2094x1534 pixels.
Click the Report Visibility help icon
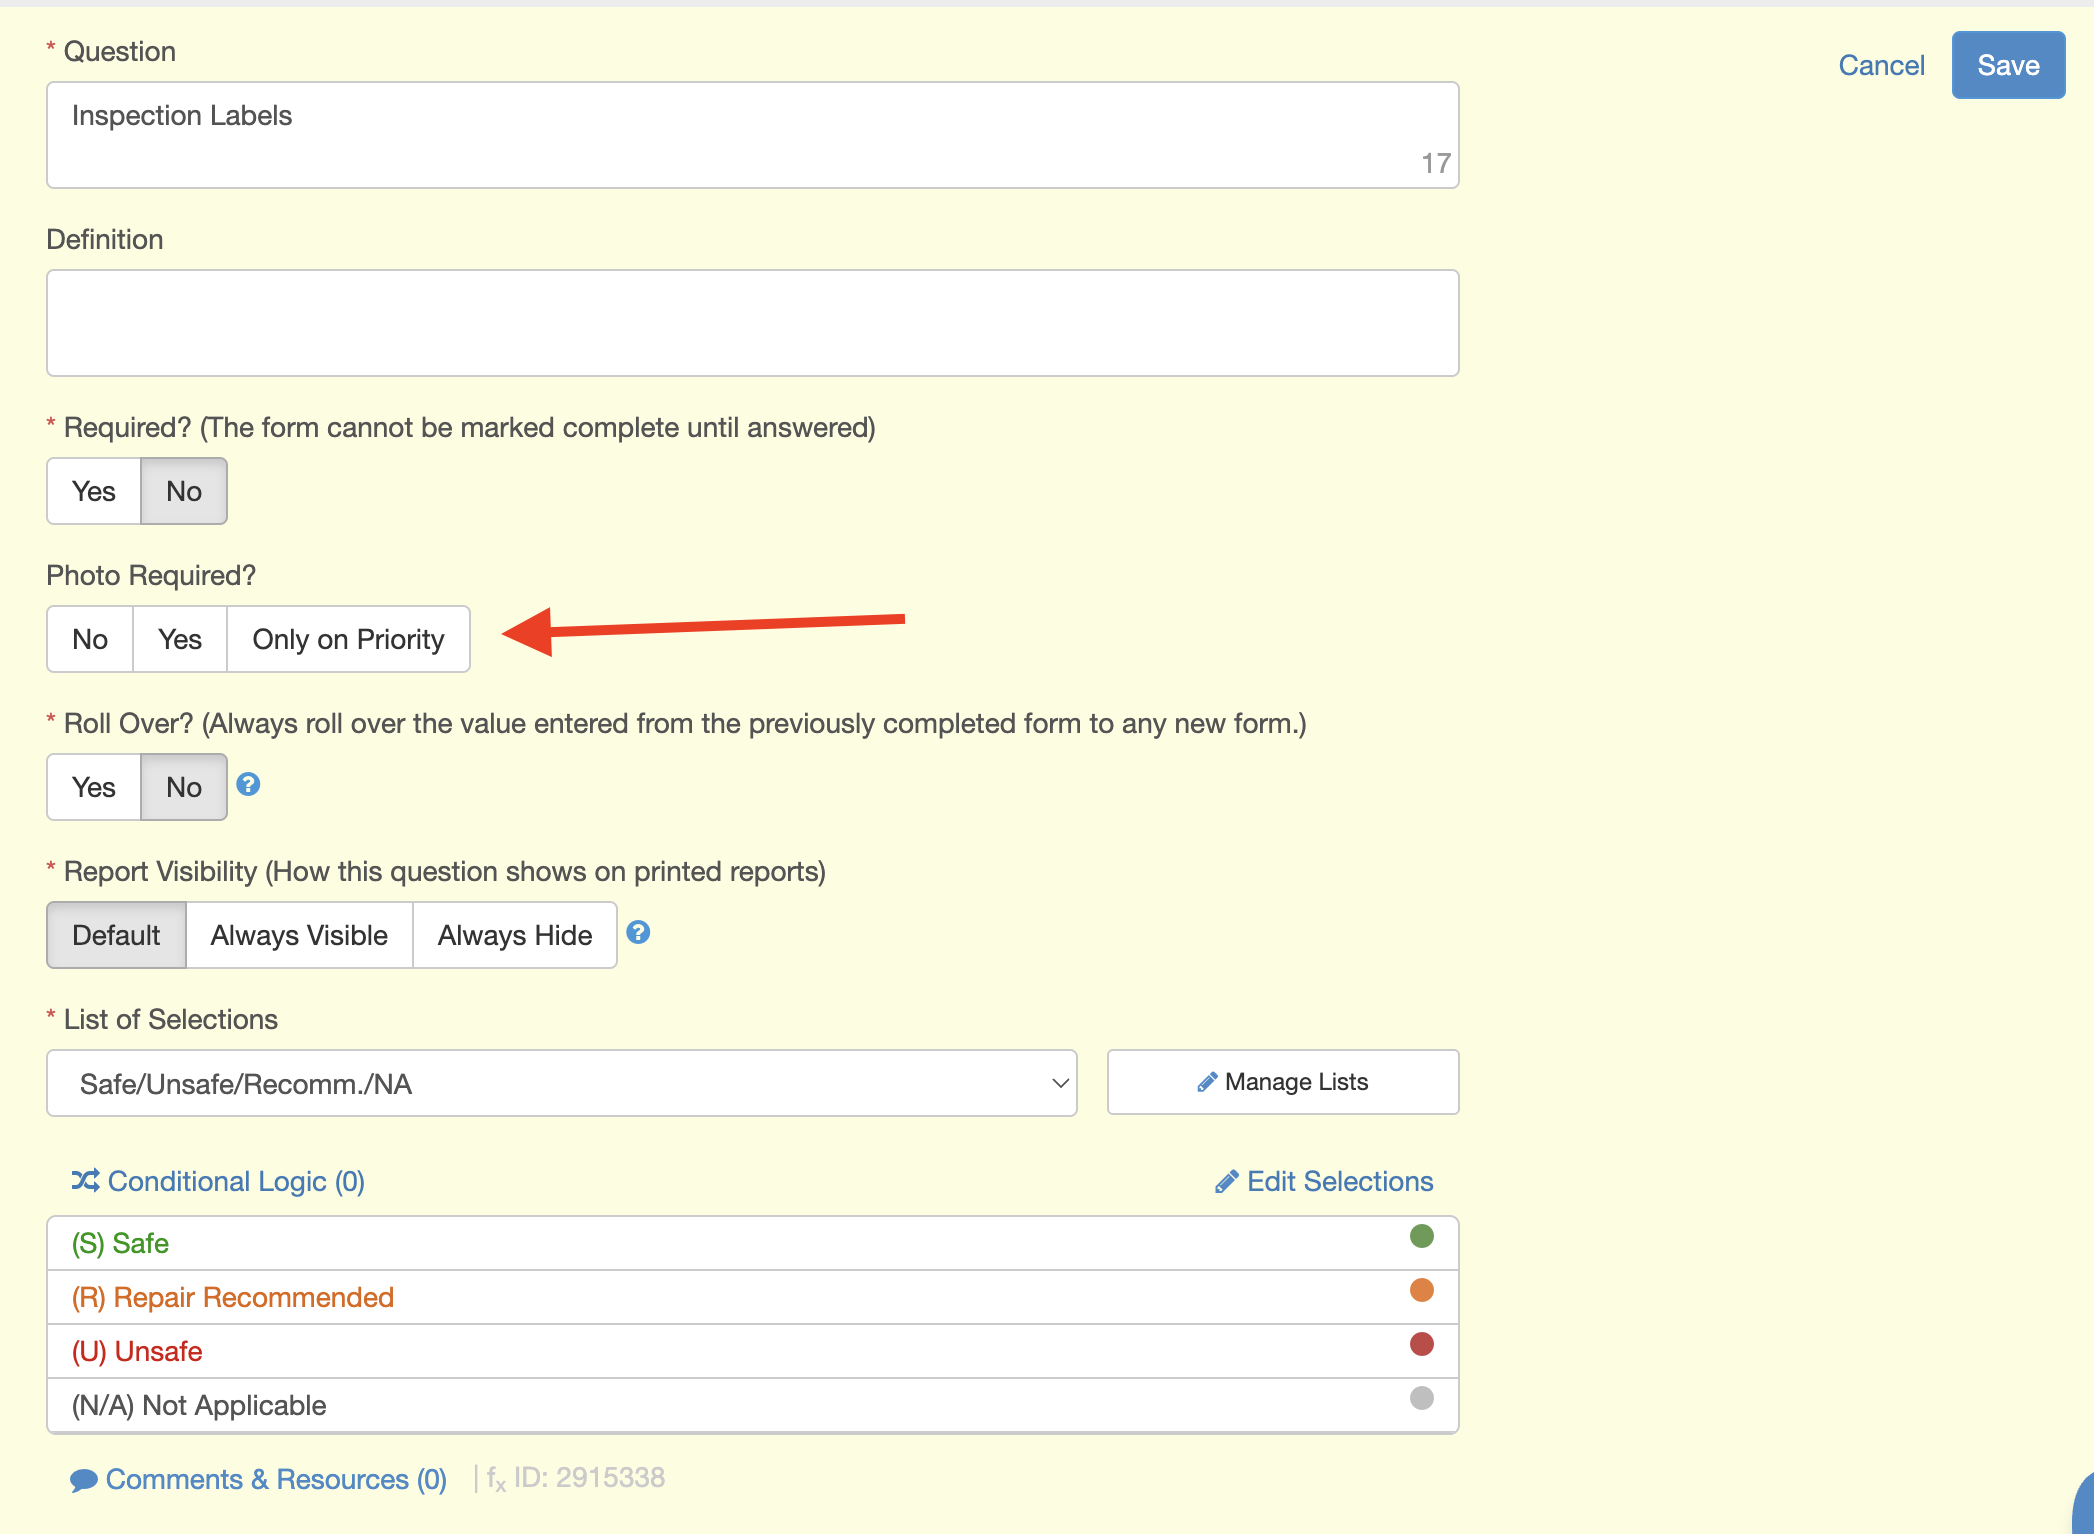pyautogui.click(x=638, y=932)
